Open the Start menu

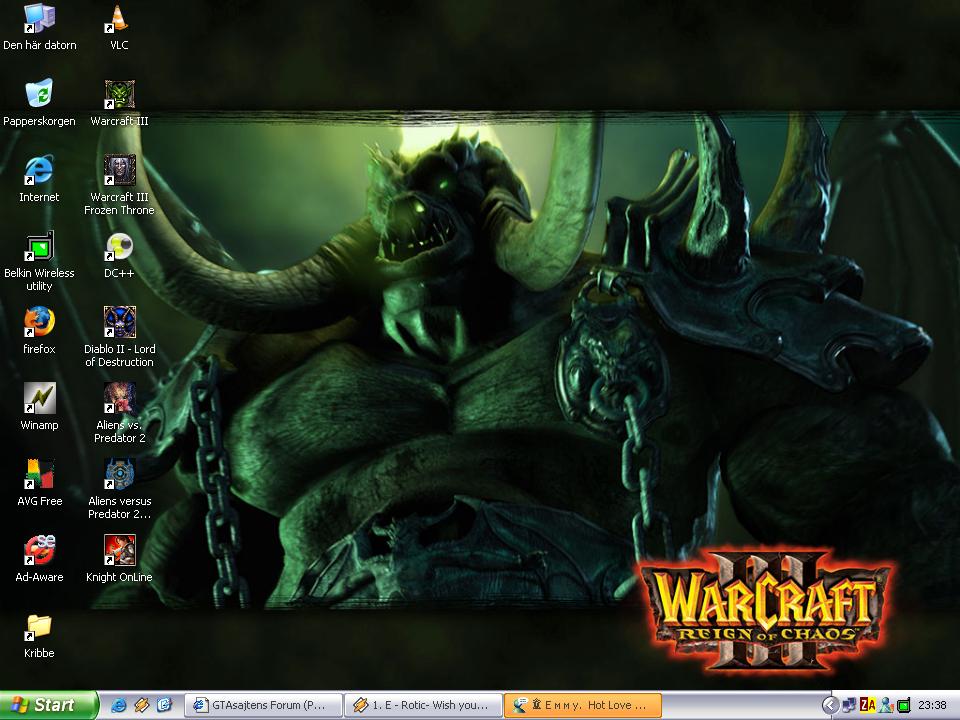(x=48, y=705)
